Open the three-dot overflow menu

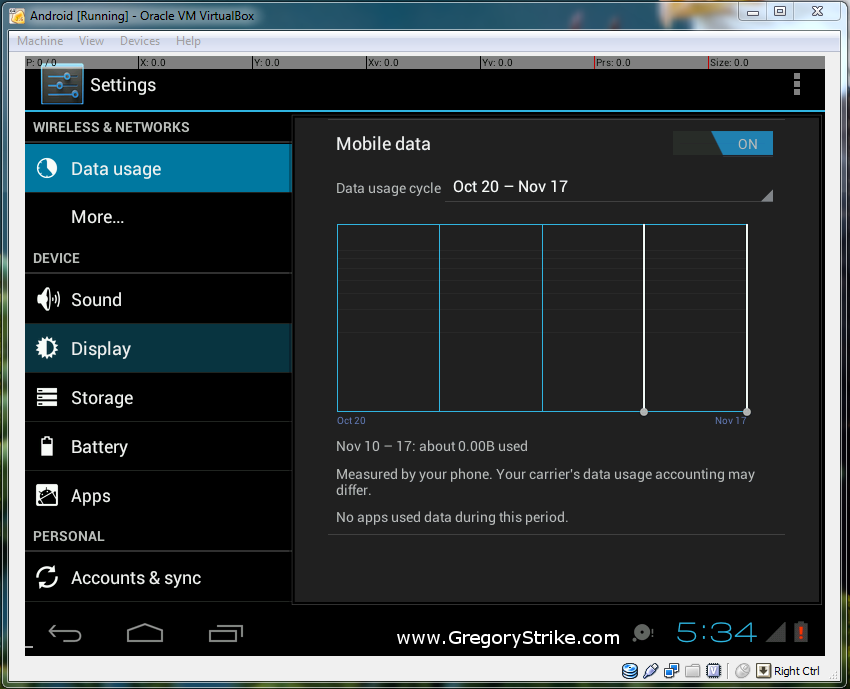(796, 85)
